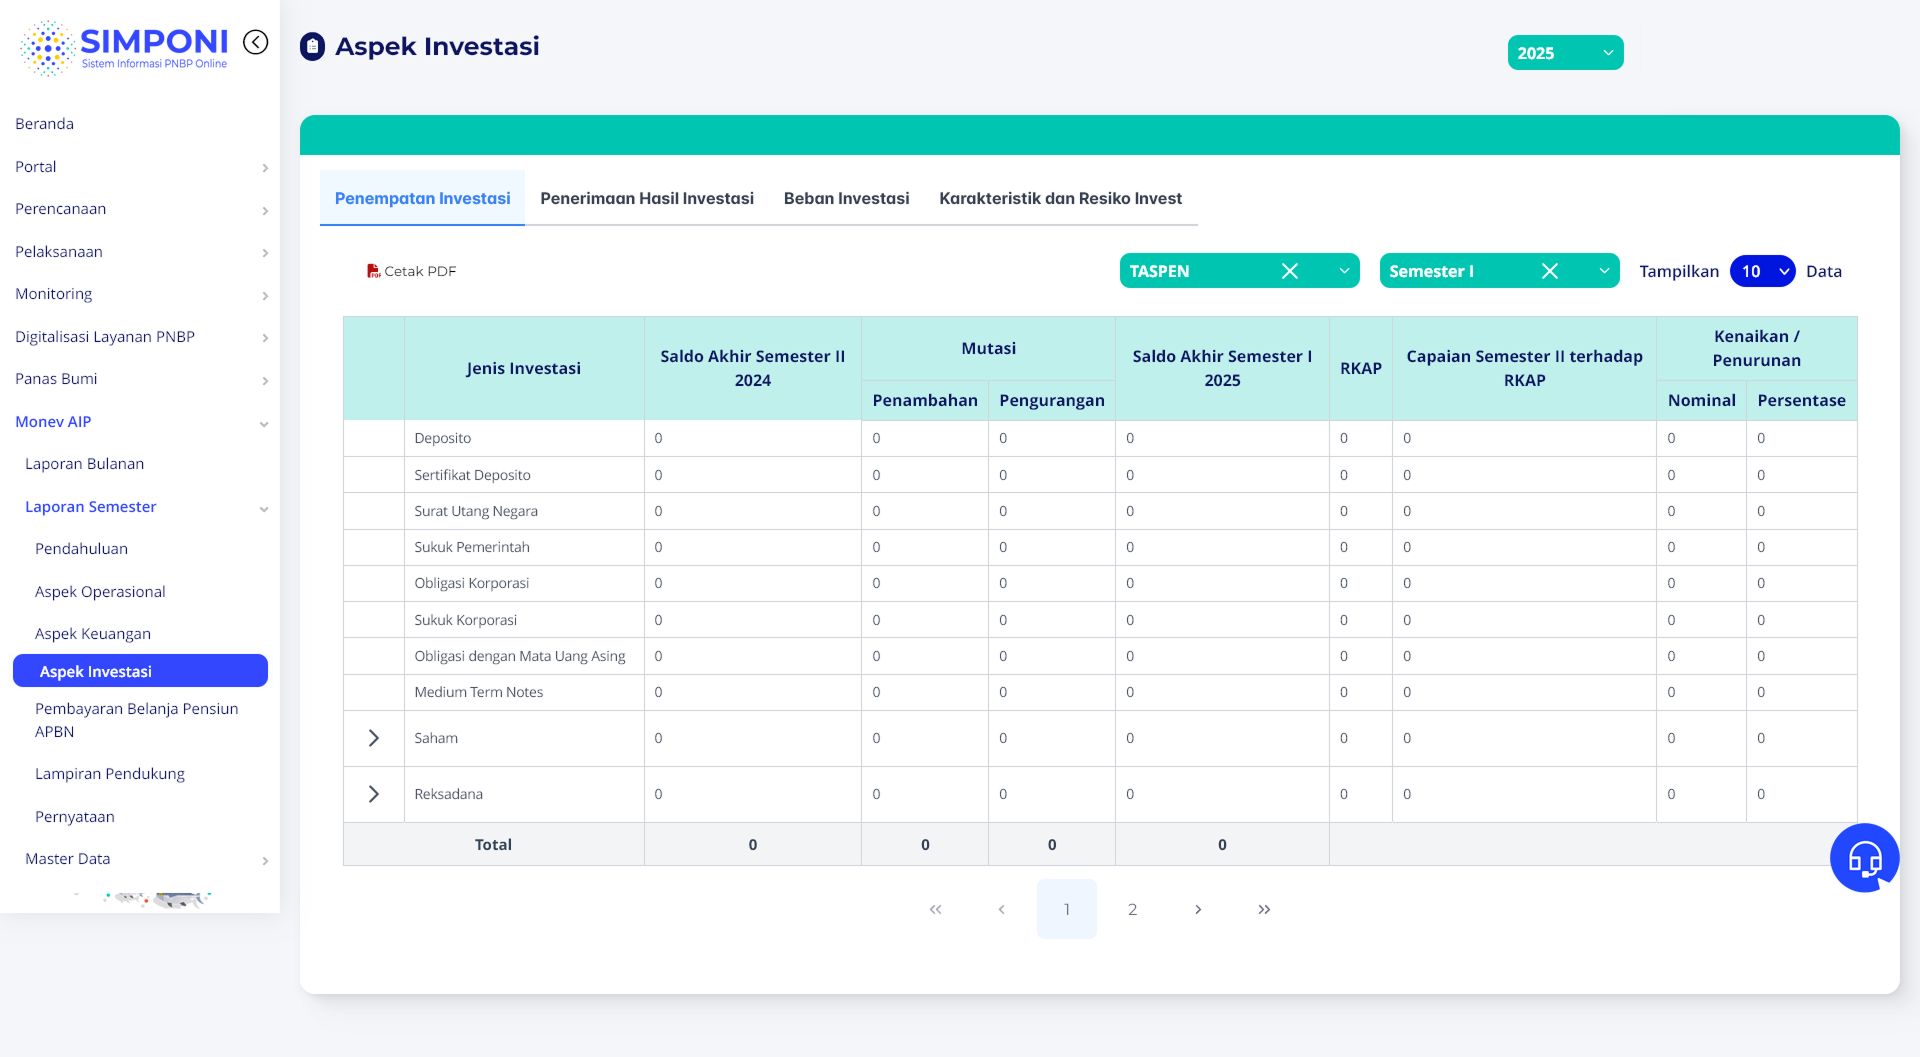Open Beranda in the sidebar
The width and height of the screenshot is (1920, 1057).
point(44,124)
